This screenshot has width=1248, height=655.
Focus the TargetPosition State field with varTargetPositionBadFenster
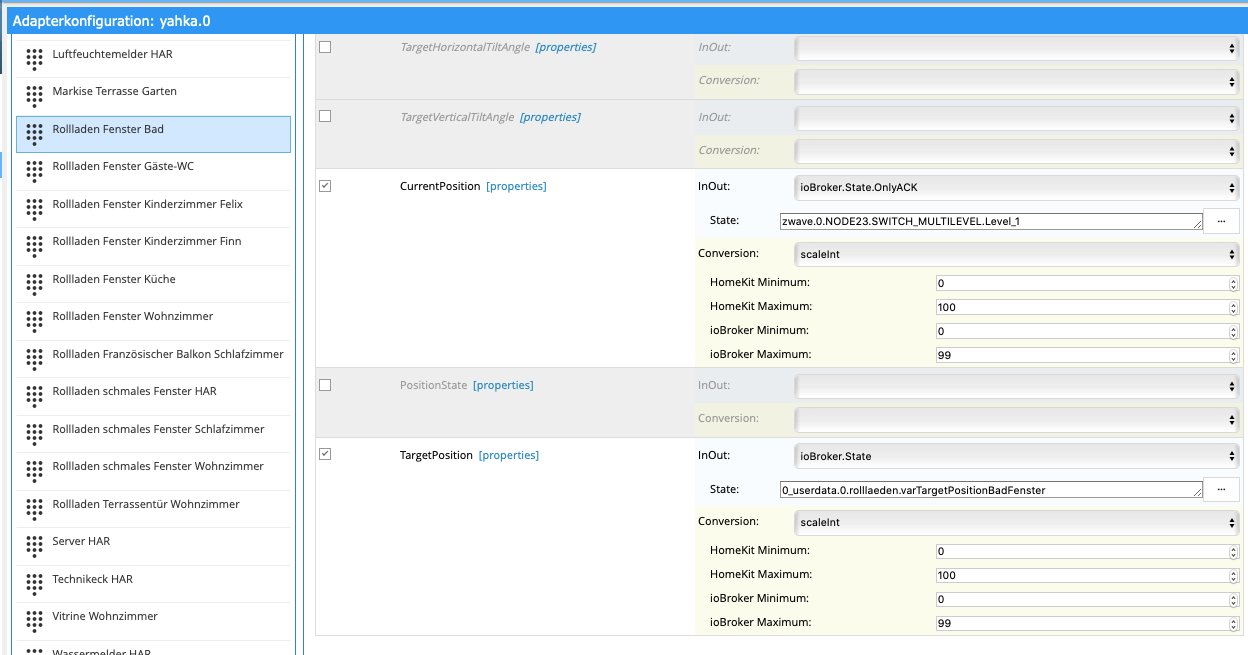click(991, 490)
